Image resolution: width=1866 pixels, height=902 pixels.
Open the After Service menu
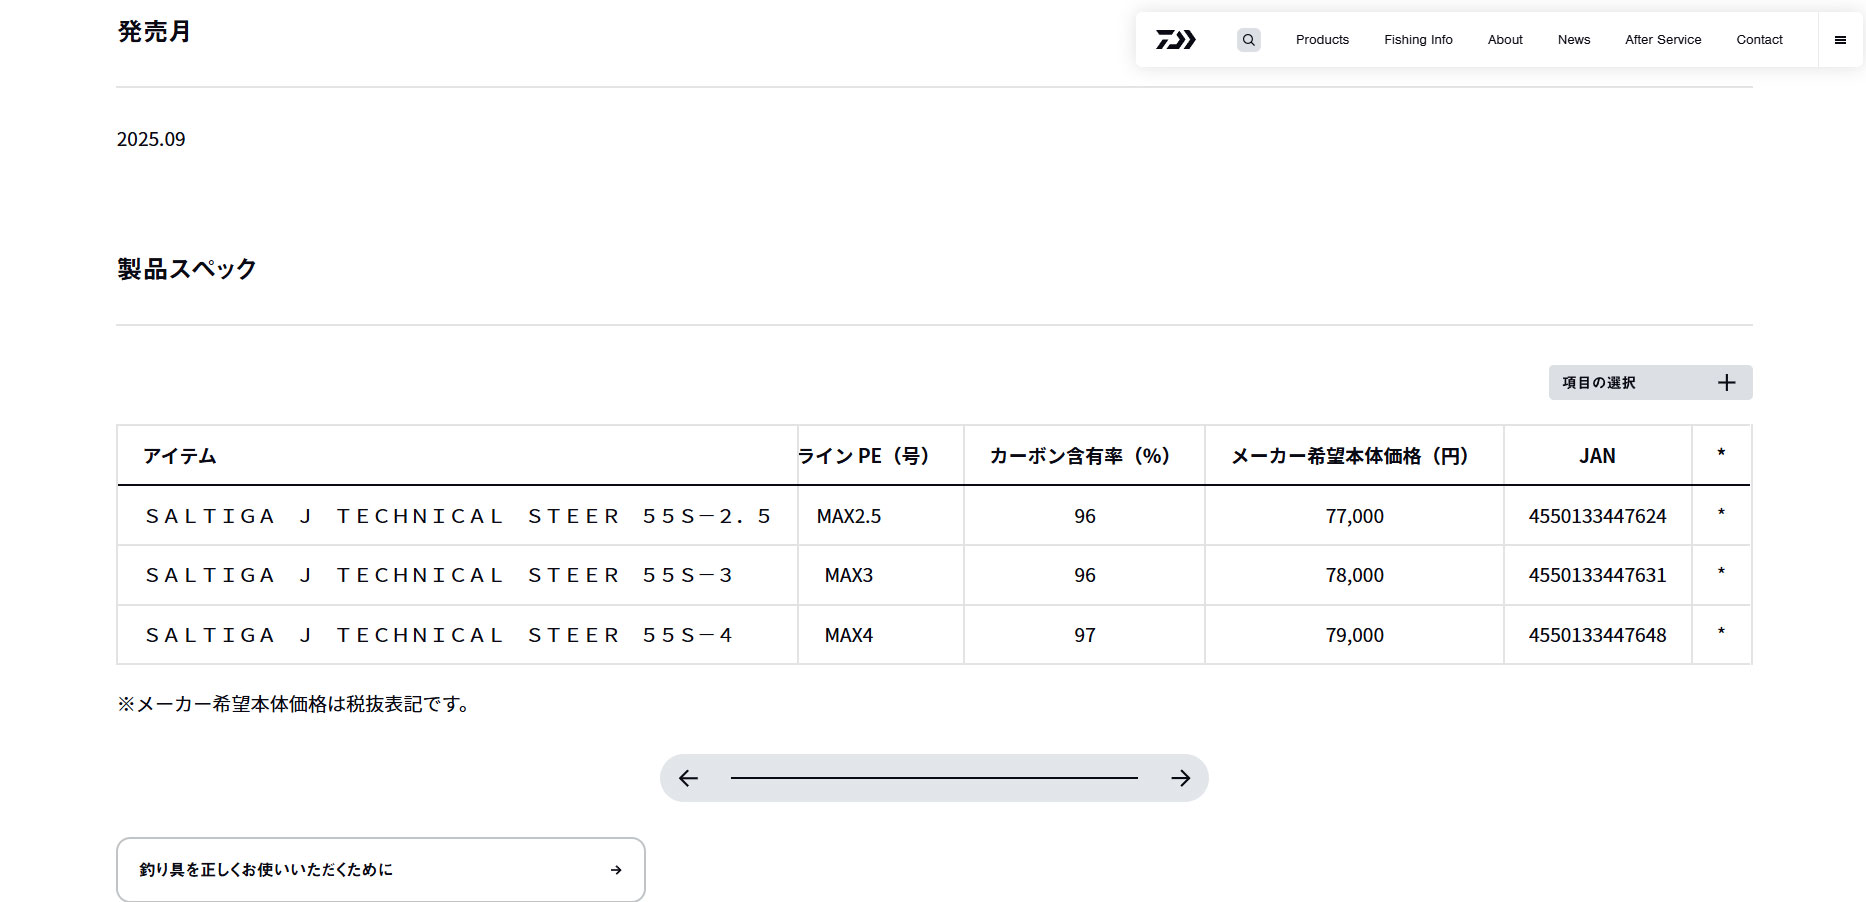[x=1663, y=40]
